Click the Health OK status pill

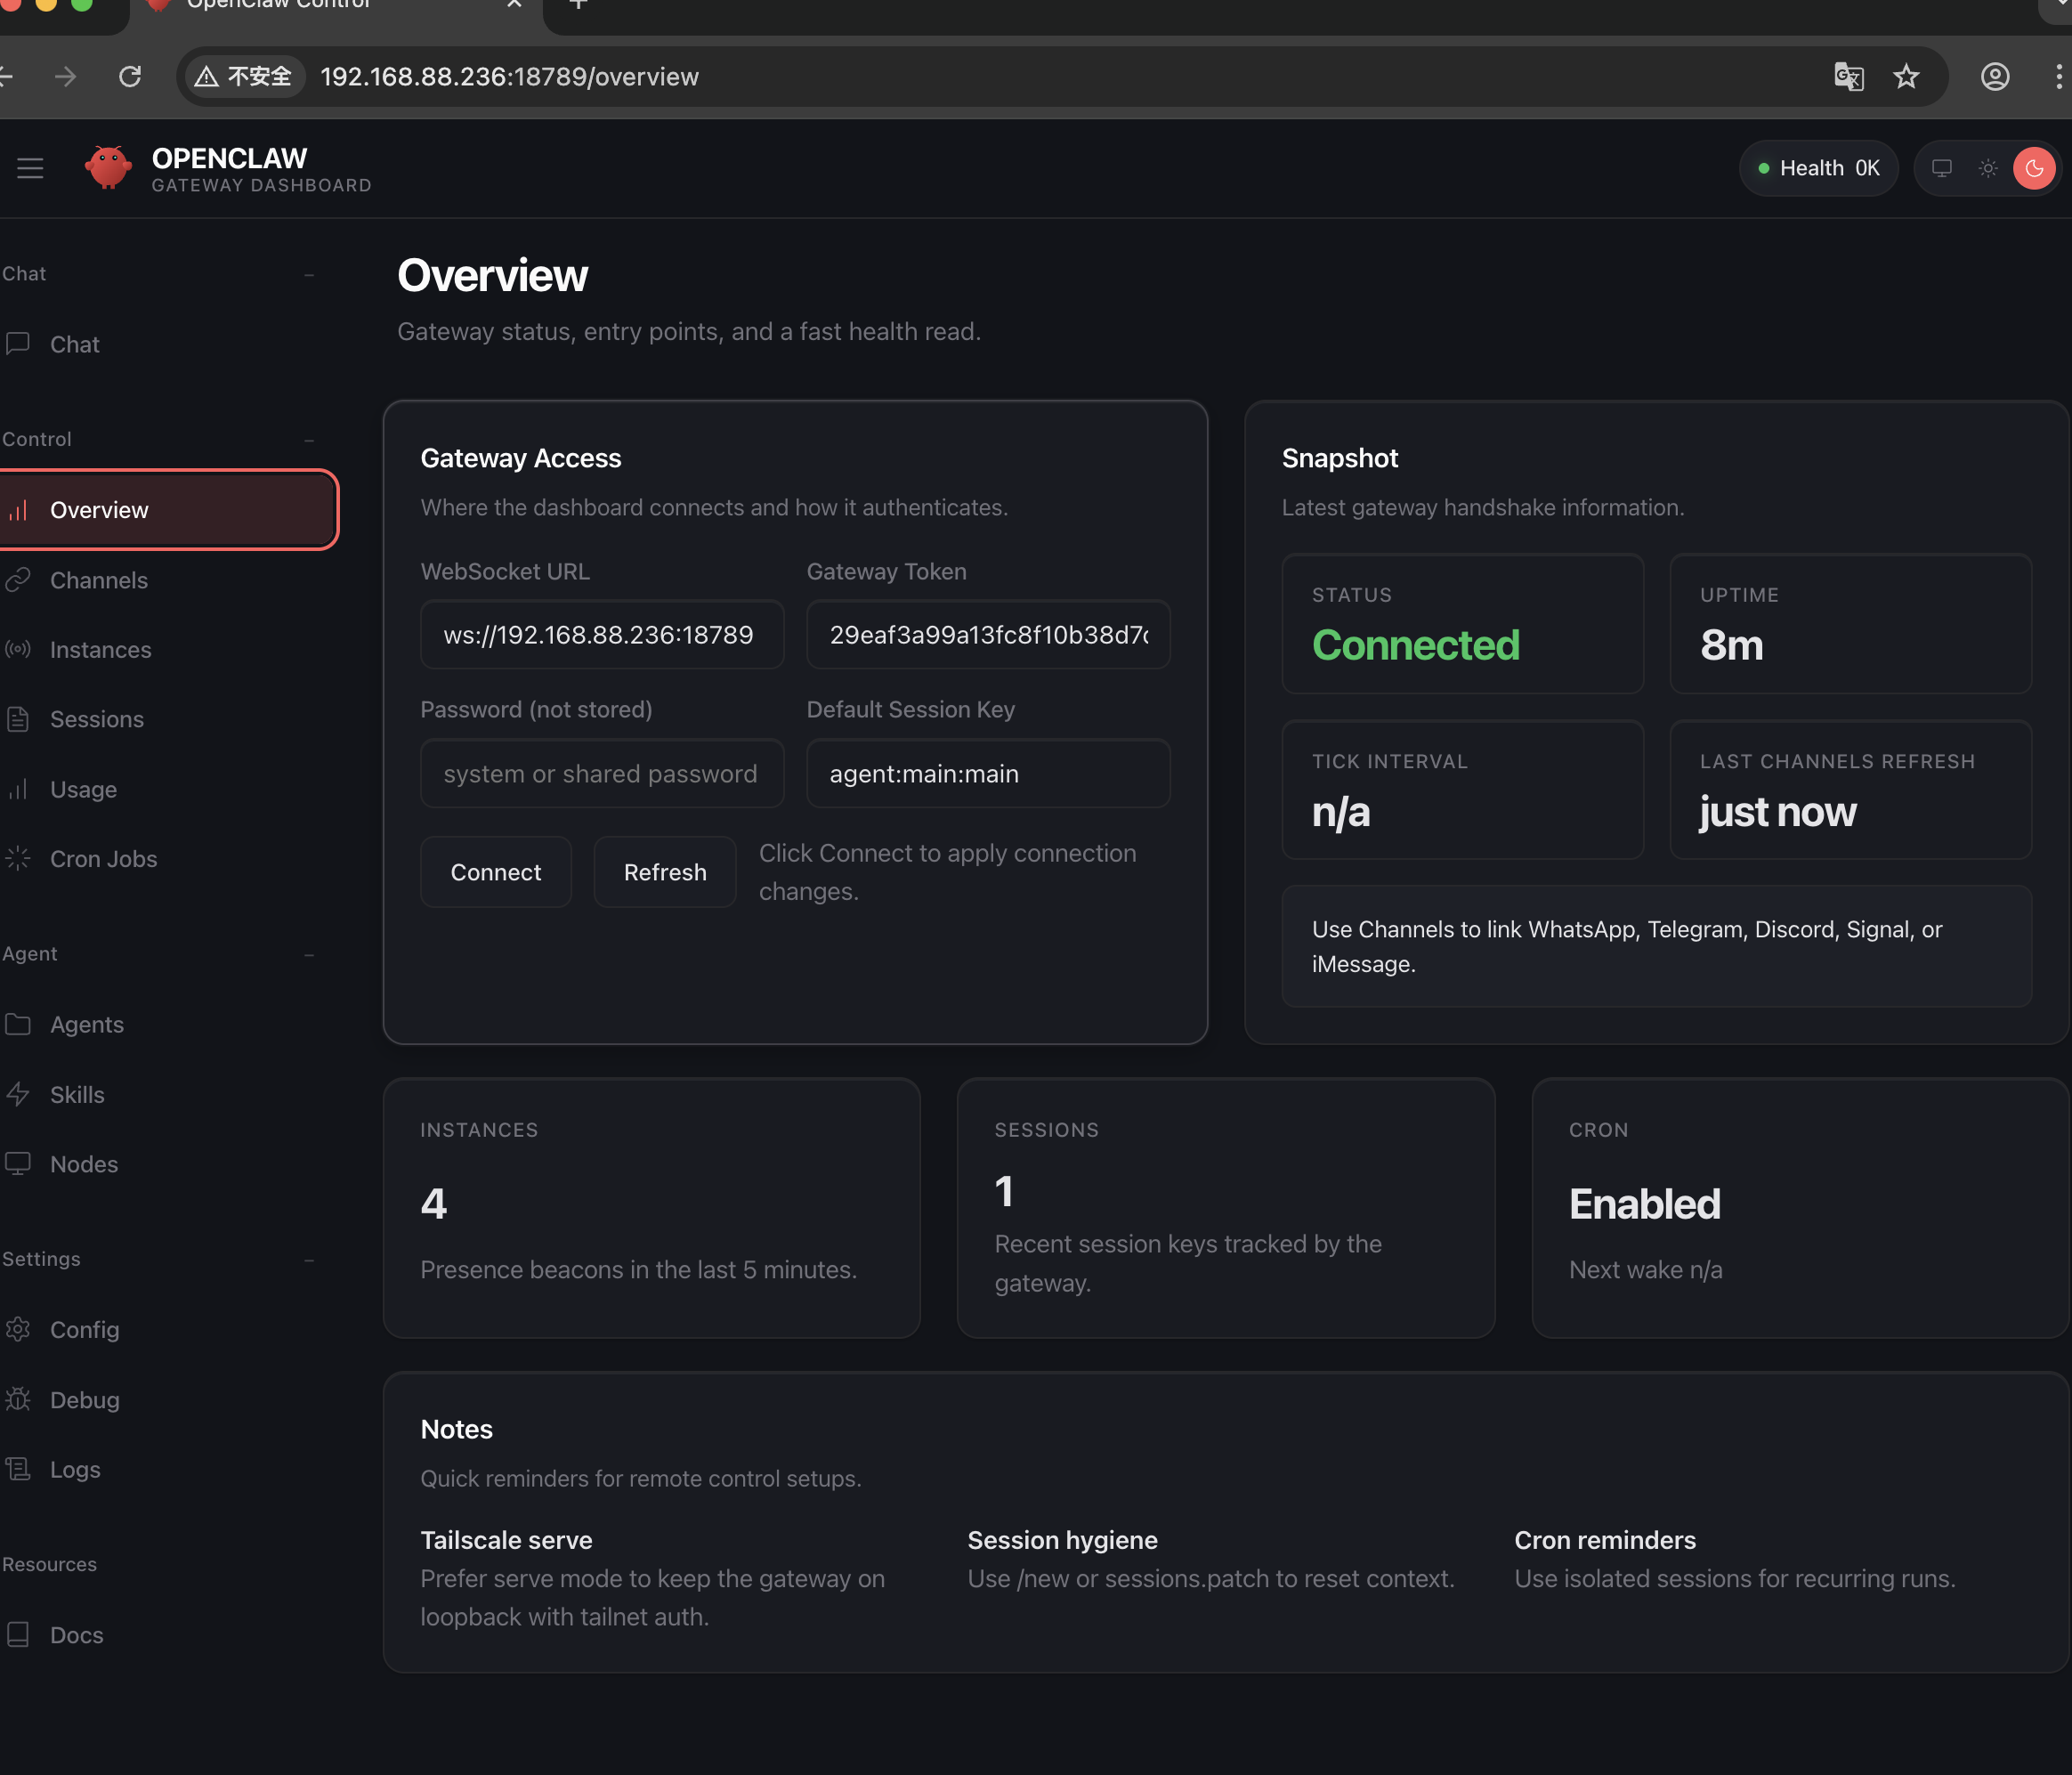pyautogui.click(x=1818, y=168)
